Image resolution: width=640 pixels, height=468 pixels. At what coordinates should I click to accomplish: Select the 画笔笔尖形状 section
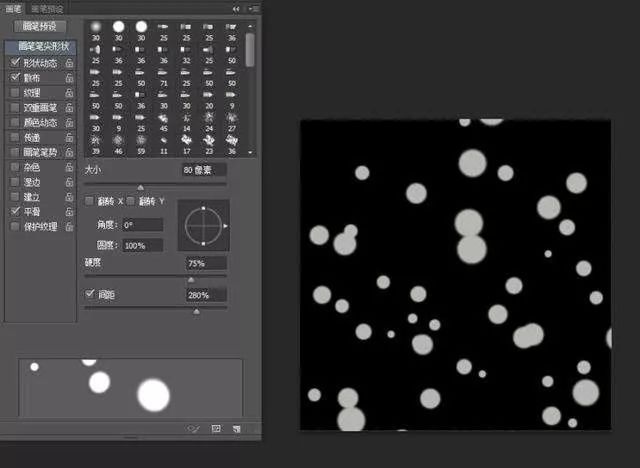(40, 47)
